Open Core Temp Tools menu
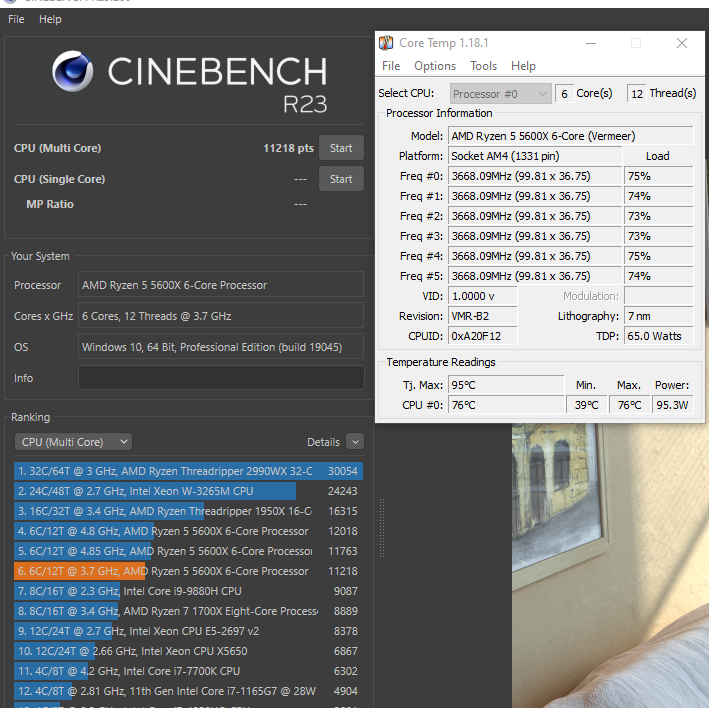Screen dimensions: 709x708 [x=483, y=66]
